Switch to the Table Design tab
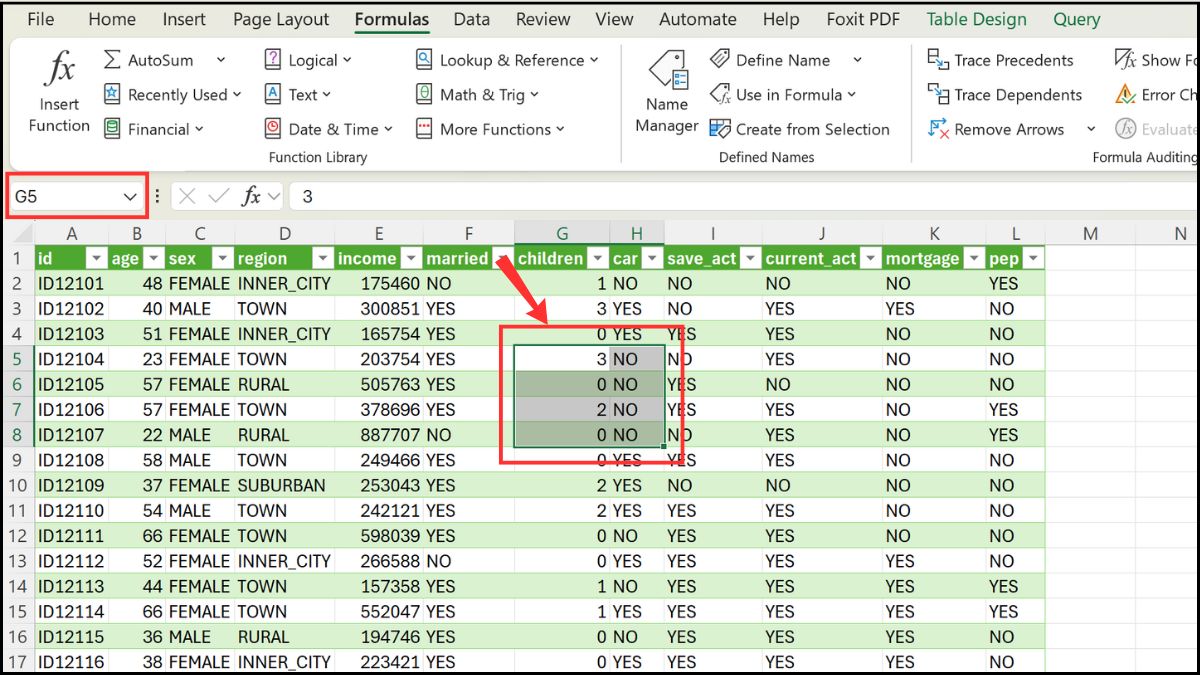 (976, 18)
